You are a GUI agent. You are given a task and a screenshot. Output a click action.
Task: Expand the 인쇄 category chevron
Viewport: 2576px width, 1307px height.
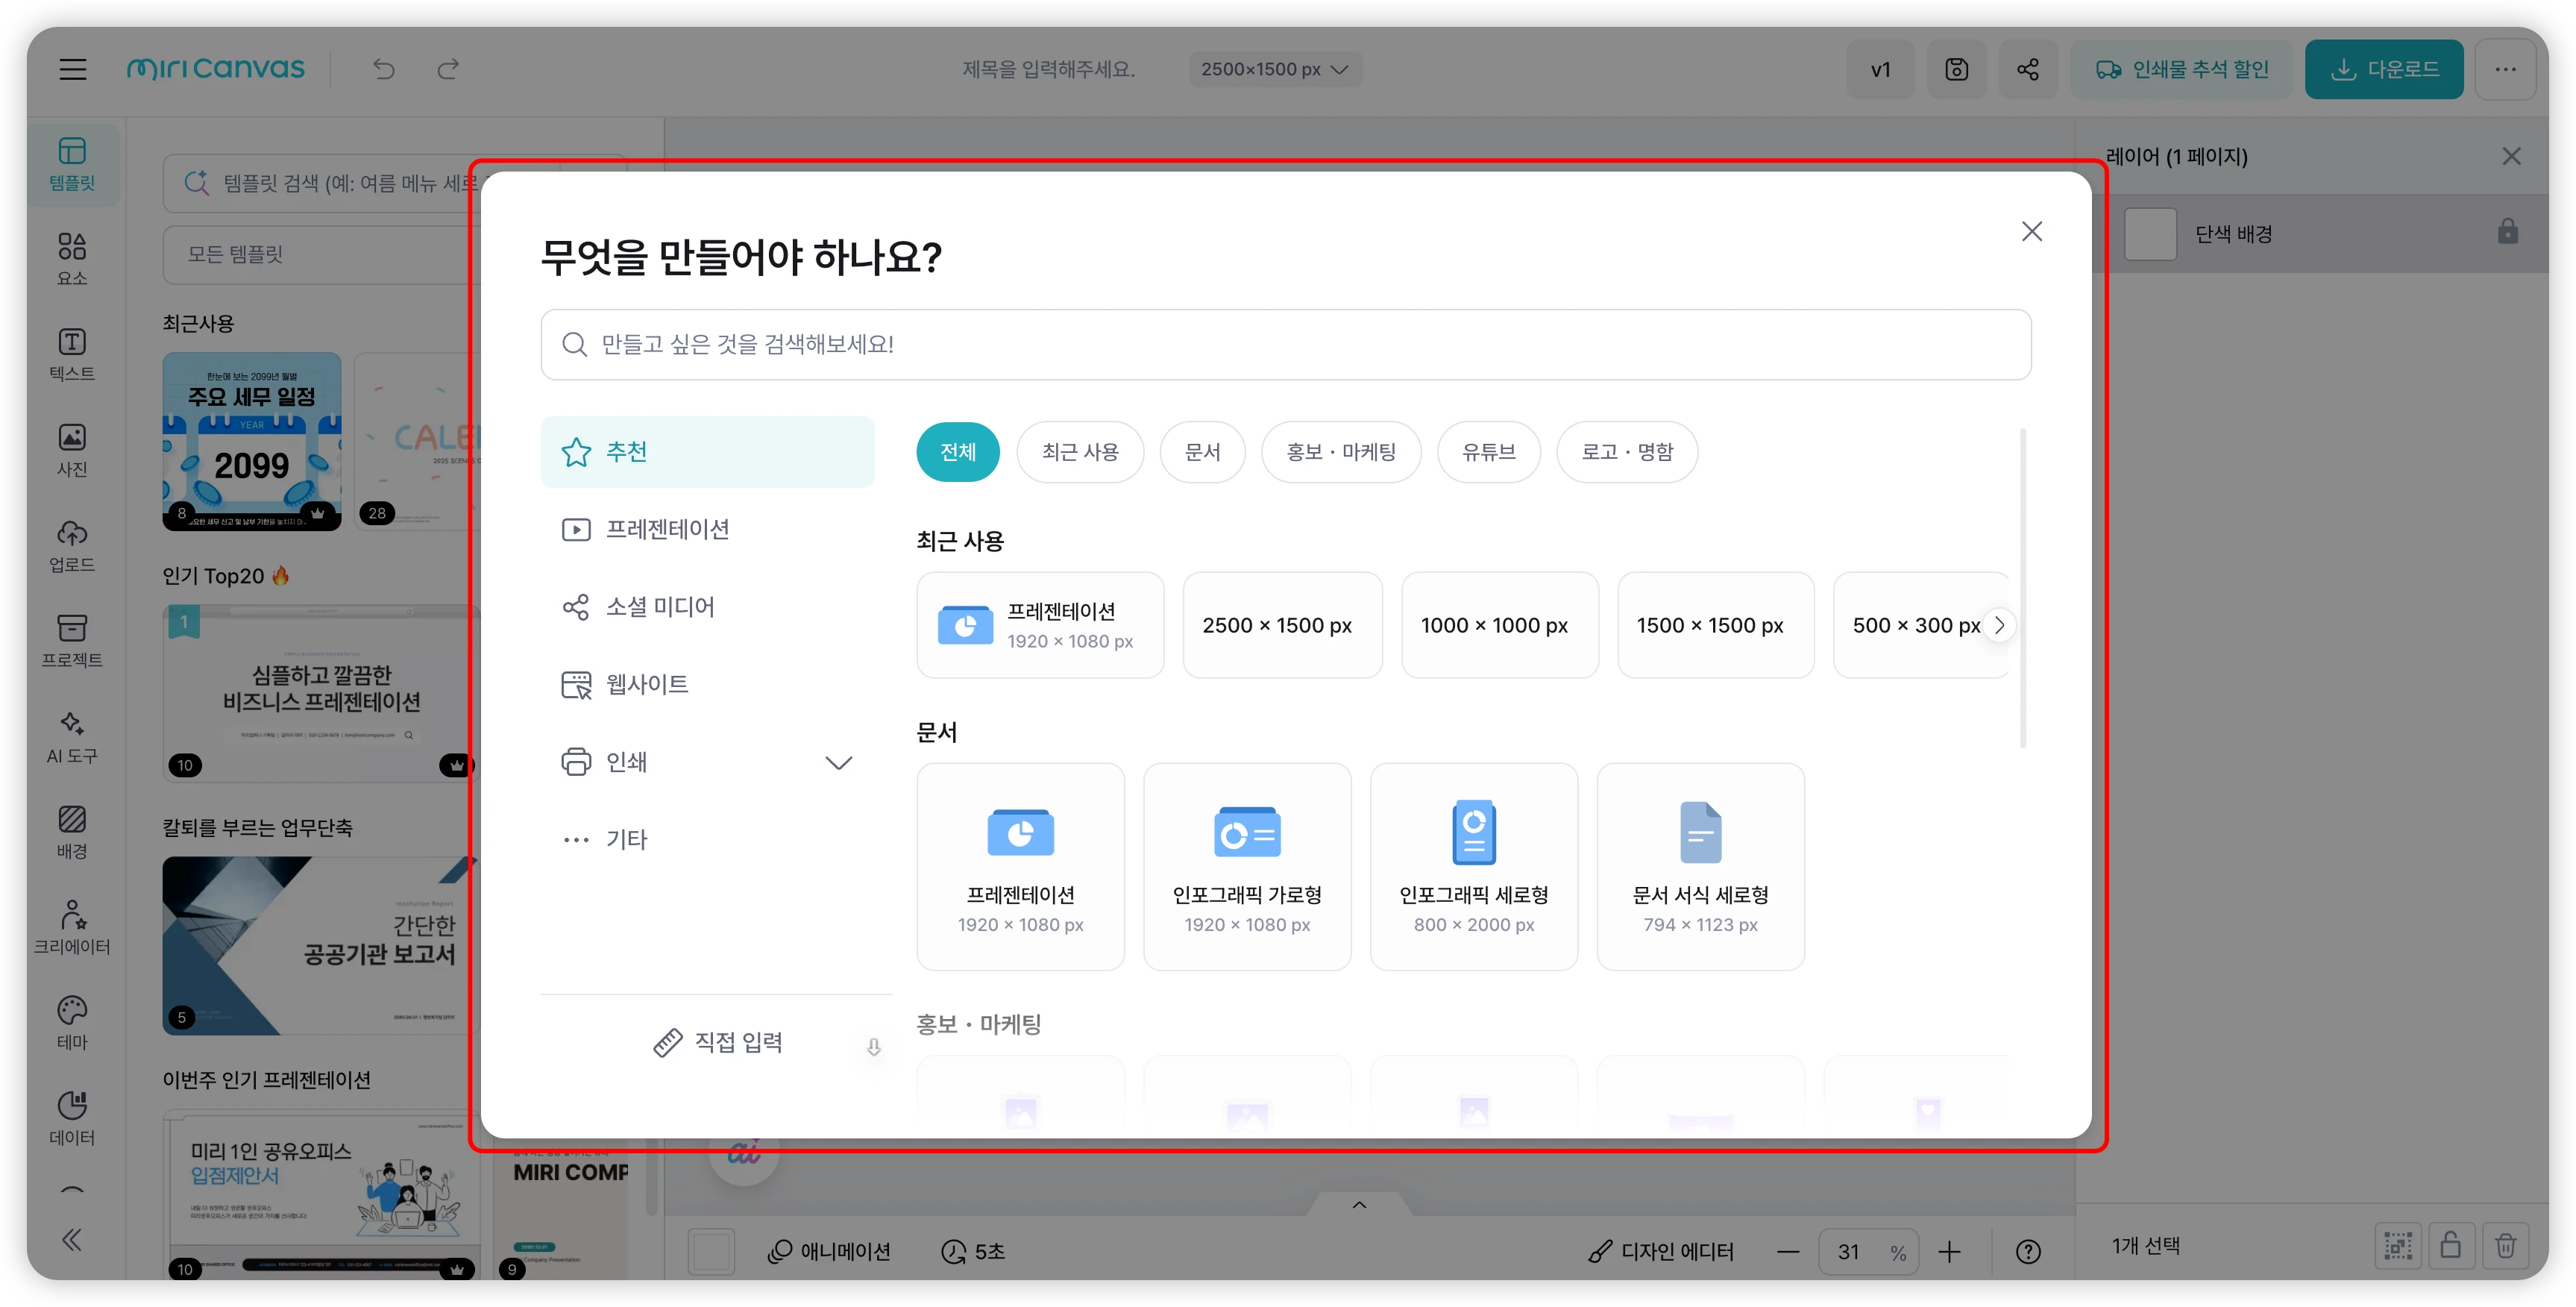pyautogui.click(x=838, y=763)
